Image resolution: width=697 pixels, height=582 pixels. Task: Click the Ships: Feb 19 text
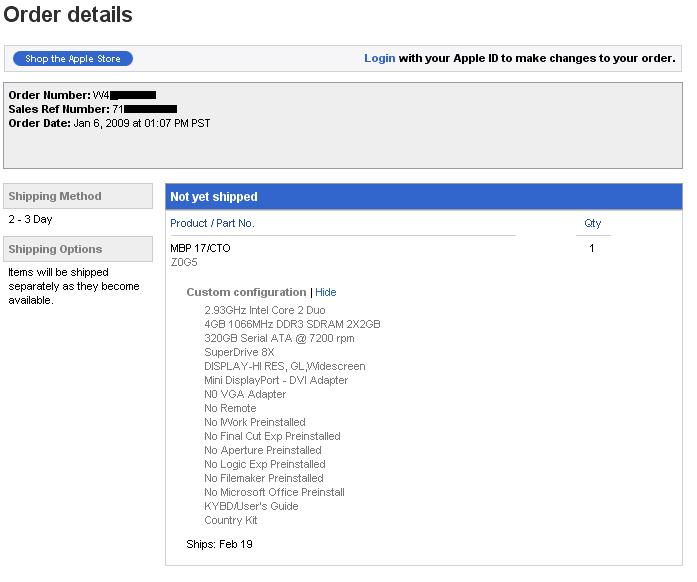(x=220, y=544)
